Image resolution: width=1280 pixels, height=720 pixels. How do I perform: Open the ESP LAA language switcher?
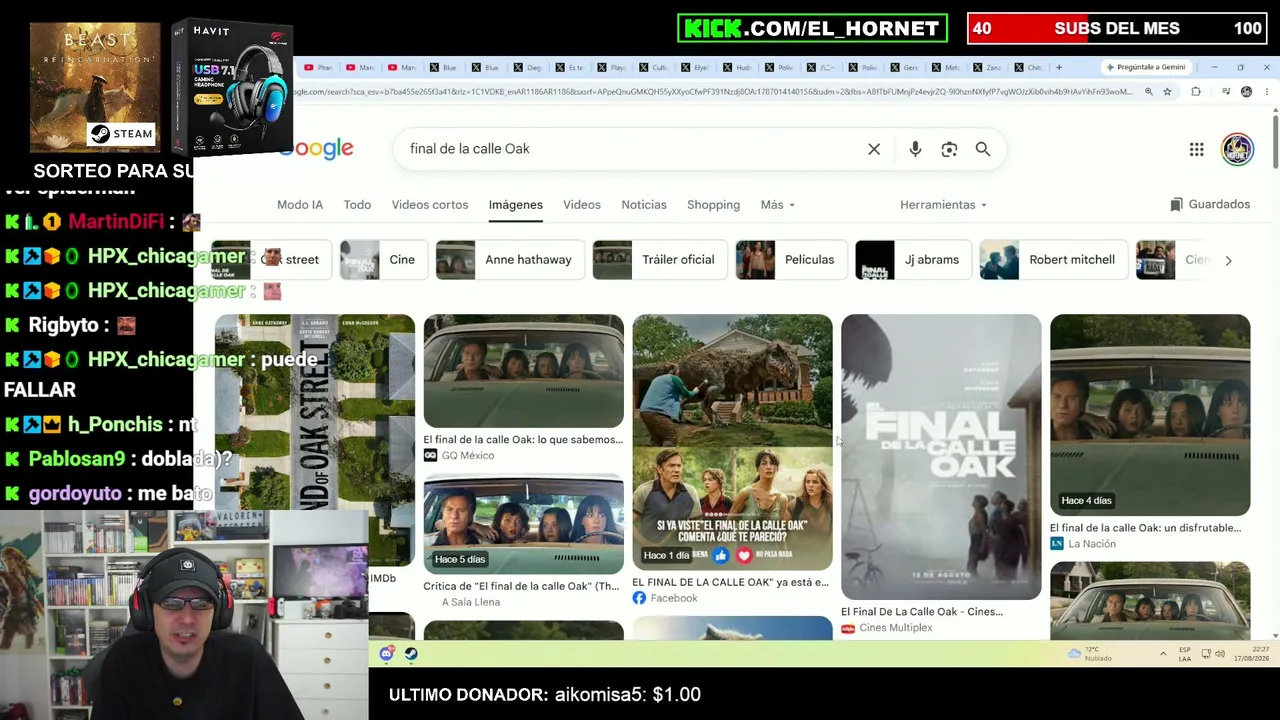1187,654
